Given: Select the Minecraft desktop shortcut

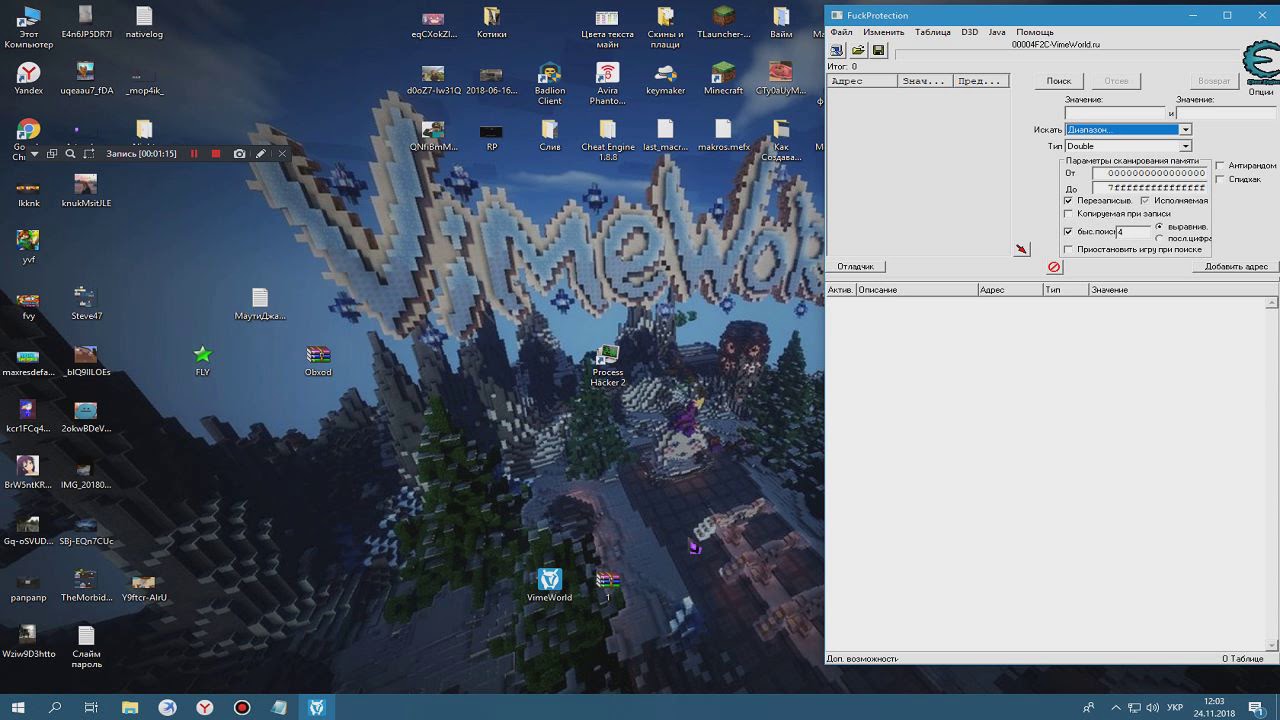Looking at the screenshot, I should pyautogui.click(x=723, y=79).
